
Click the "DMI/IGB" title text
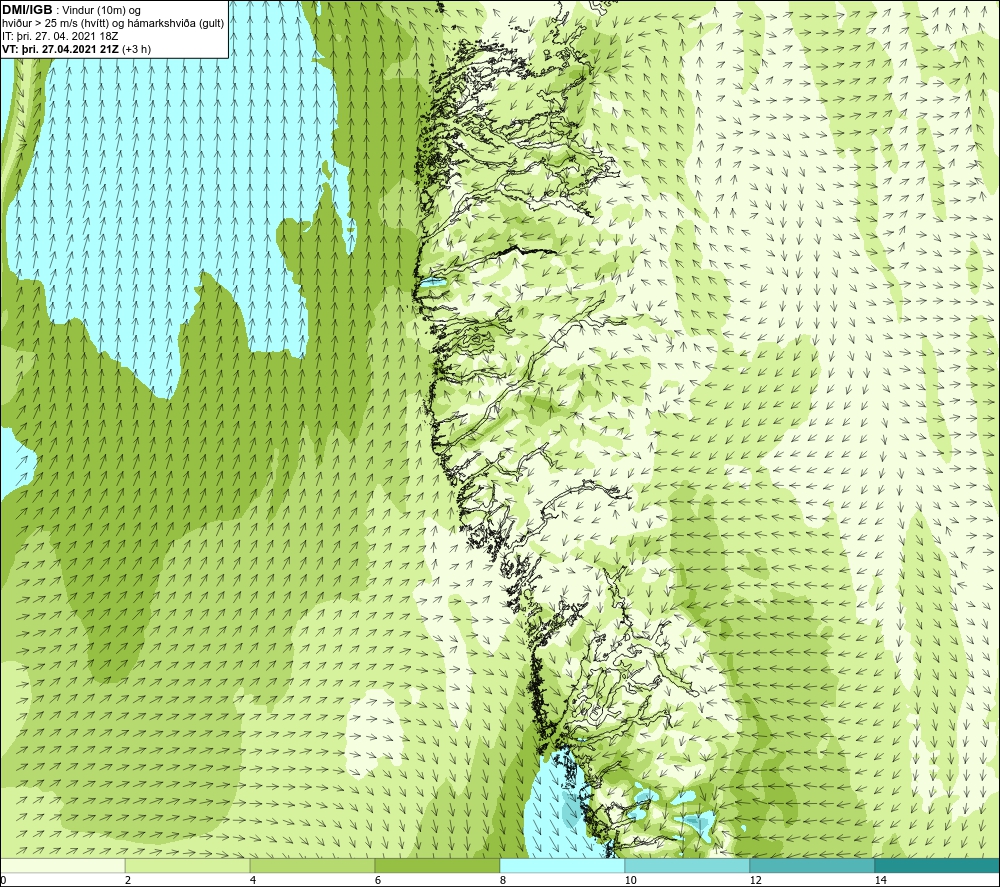27,10
